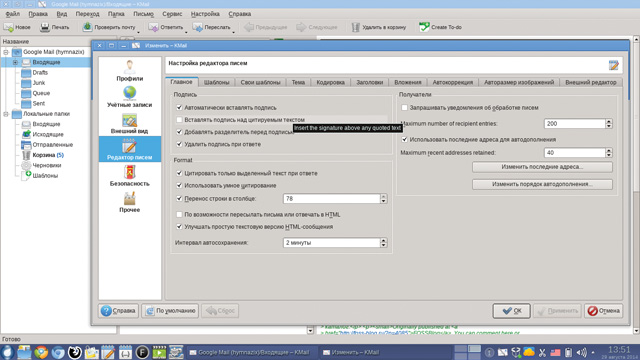Switch to the Заголовки tab
The width and height of the screenshot is (640, 360).
(x=369, y=82)
